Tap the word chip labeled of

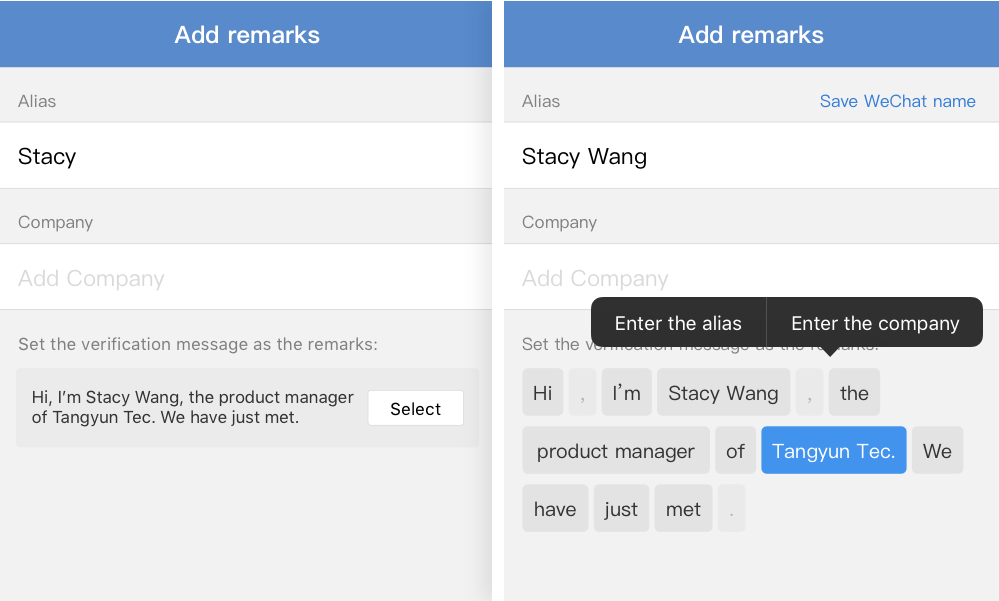(x=735, y=451)
